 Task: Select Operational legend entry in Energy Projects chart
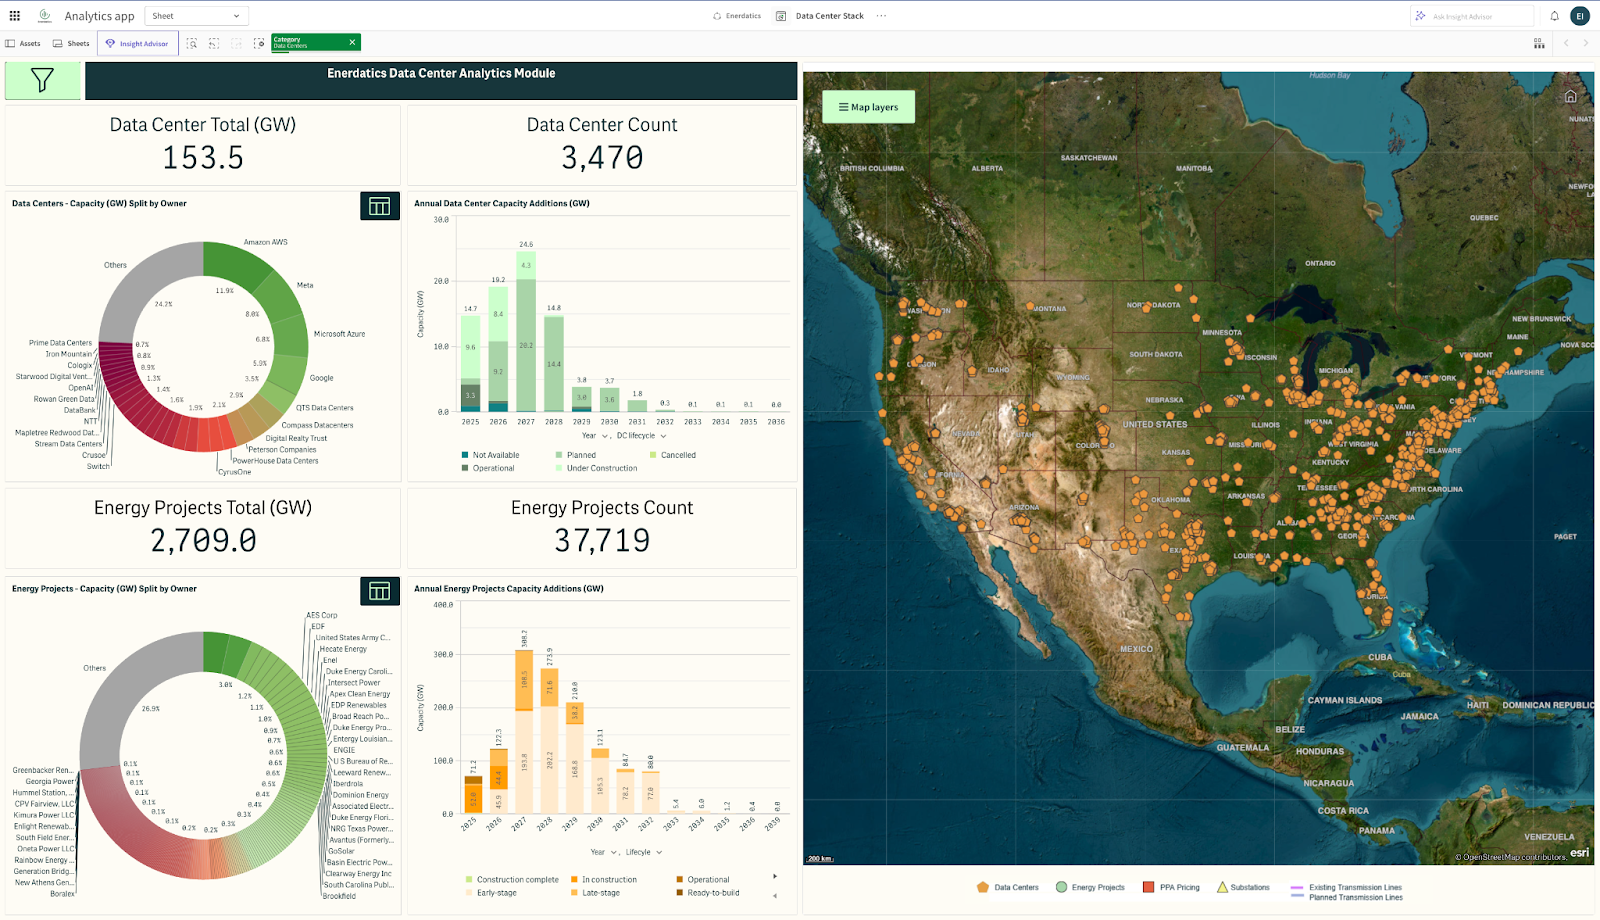tap(703, 880)
